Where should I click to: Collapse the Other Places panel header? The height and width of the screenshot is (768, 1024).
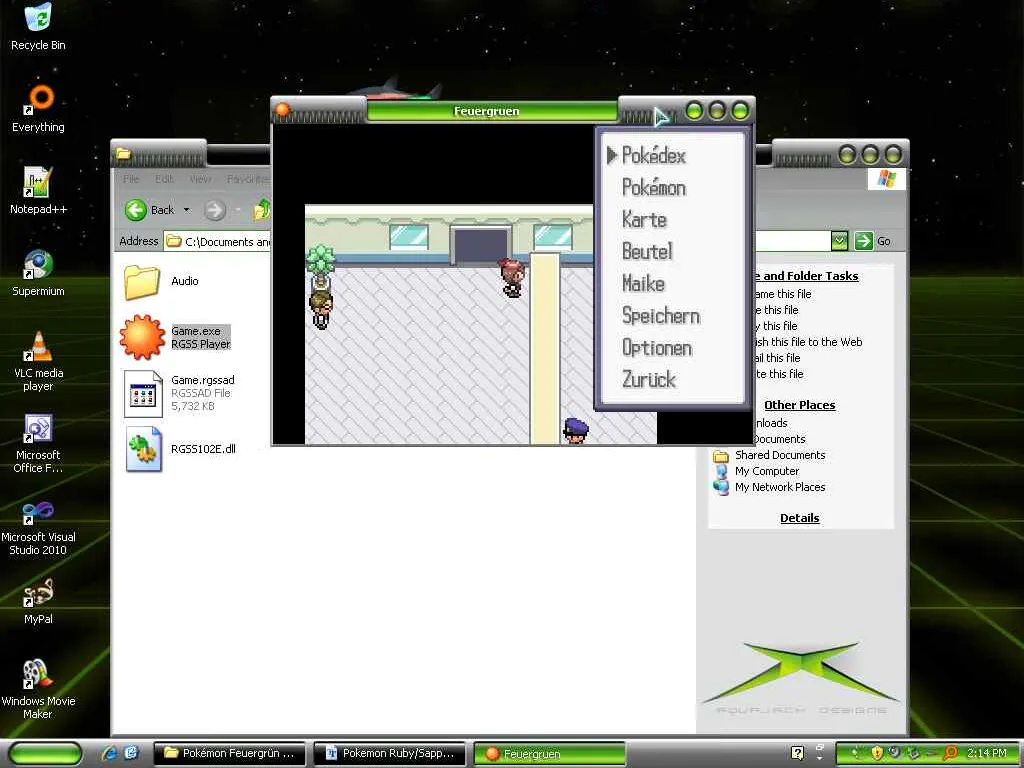799,405
